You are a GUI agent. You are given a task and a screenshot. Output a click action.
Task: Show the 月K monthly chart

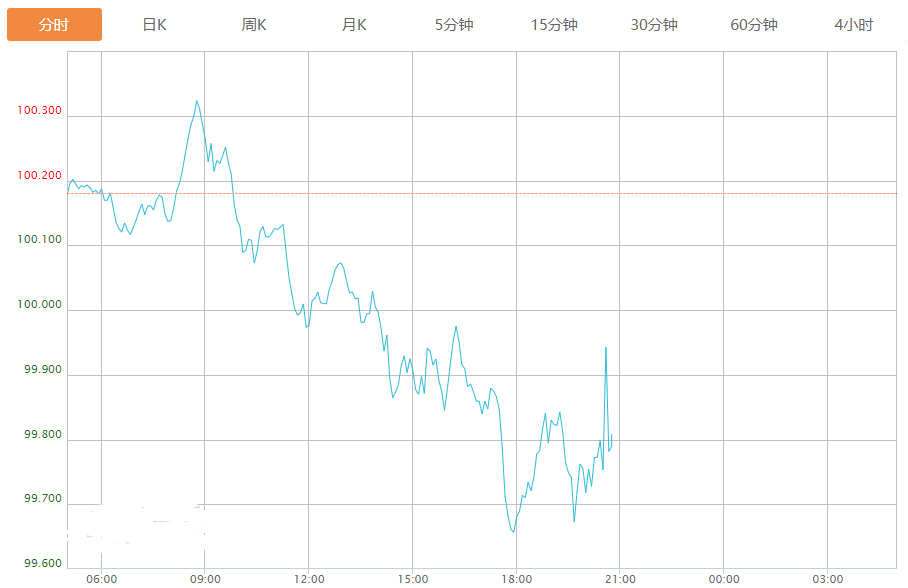354,25
